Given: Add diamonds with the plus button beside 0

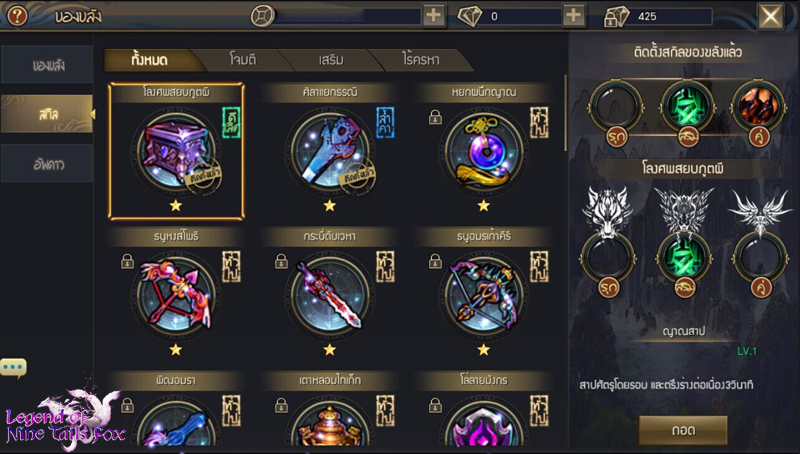Looking at the screenshot, I should (x=573, y=16).
